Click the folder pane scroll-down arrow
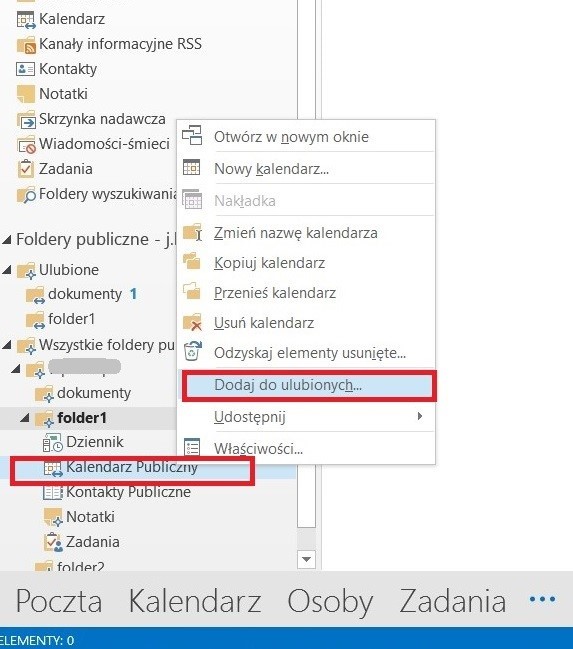Screen dimensions: 573x649 click(306, 559)
